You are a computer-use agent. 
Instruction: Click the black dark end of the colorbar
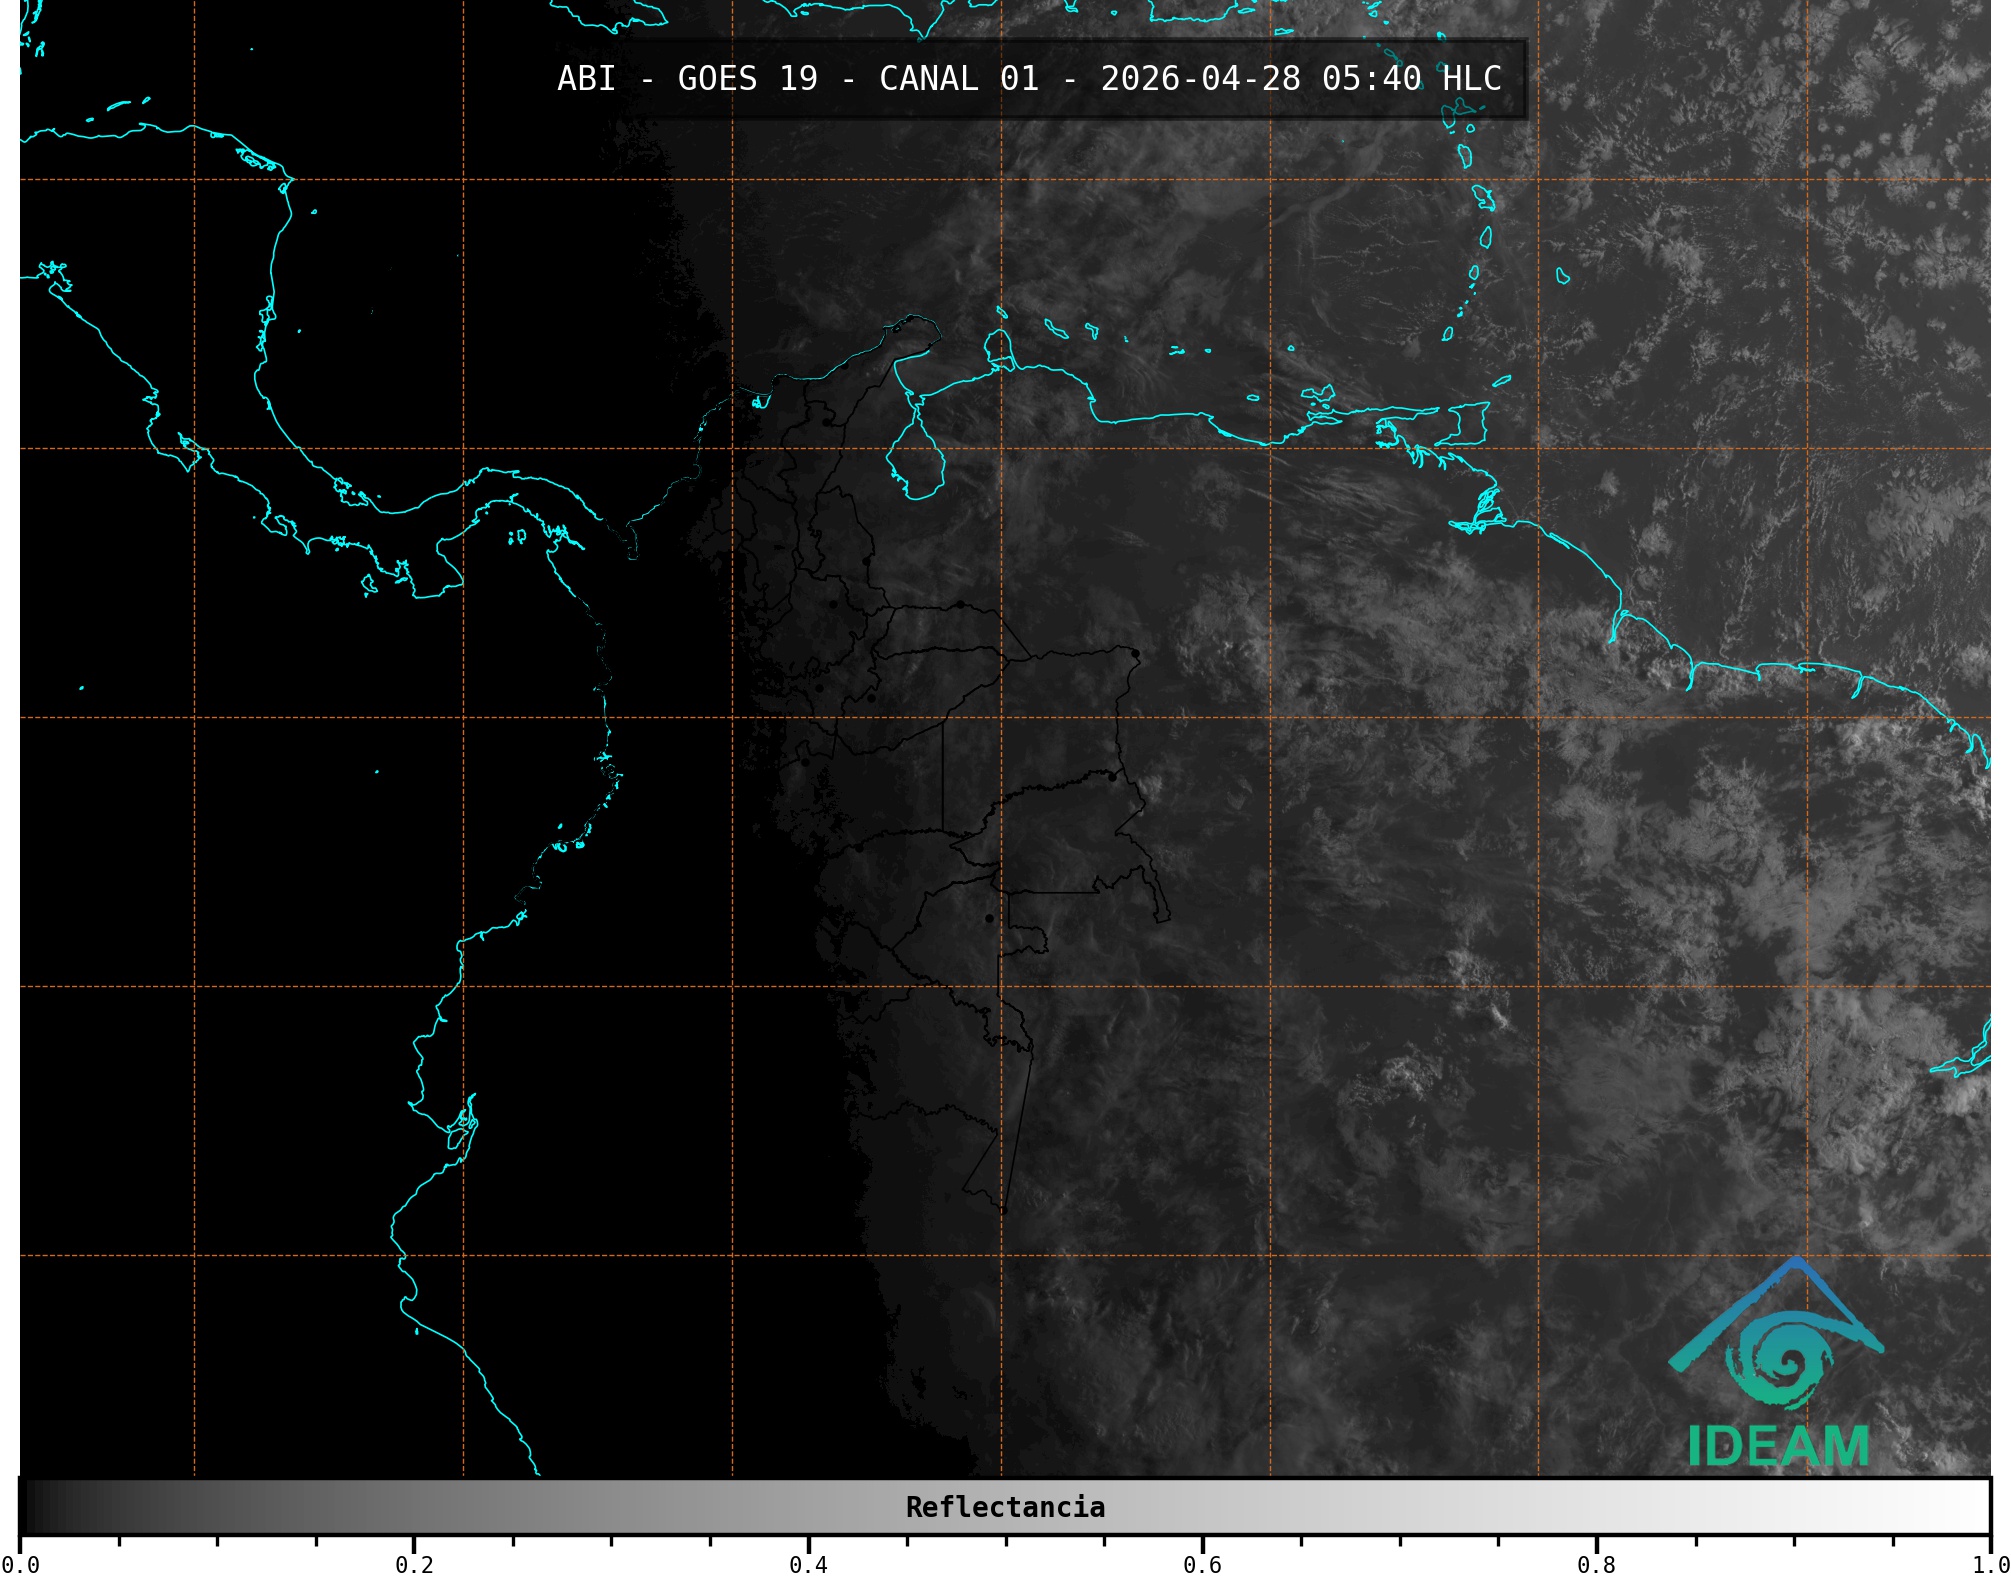click(x=35, y=1507)
